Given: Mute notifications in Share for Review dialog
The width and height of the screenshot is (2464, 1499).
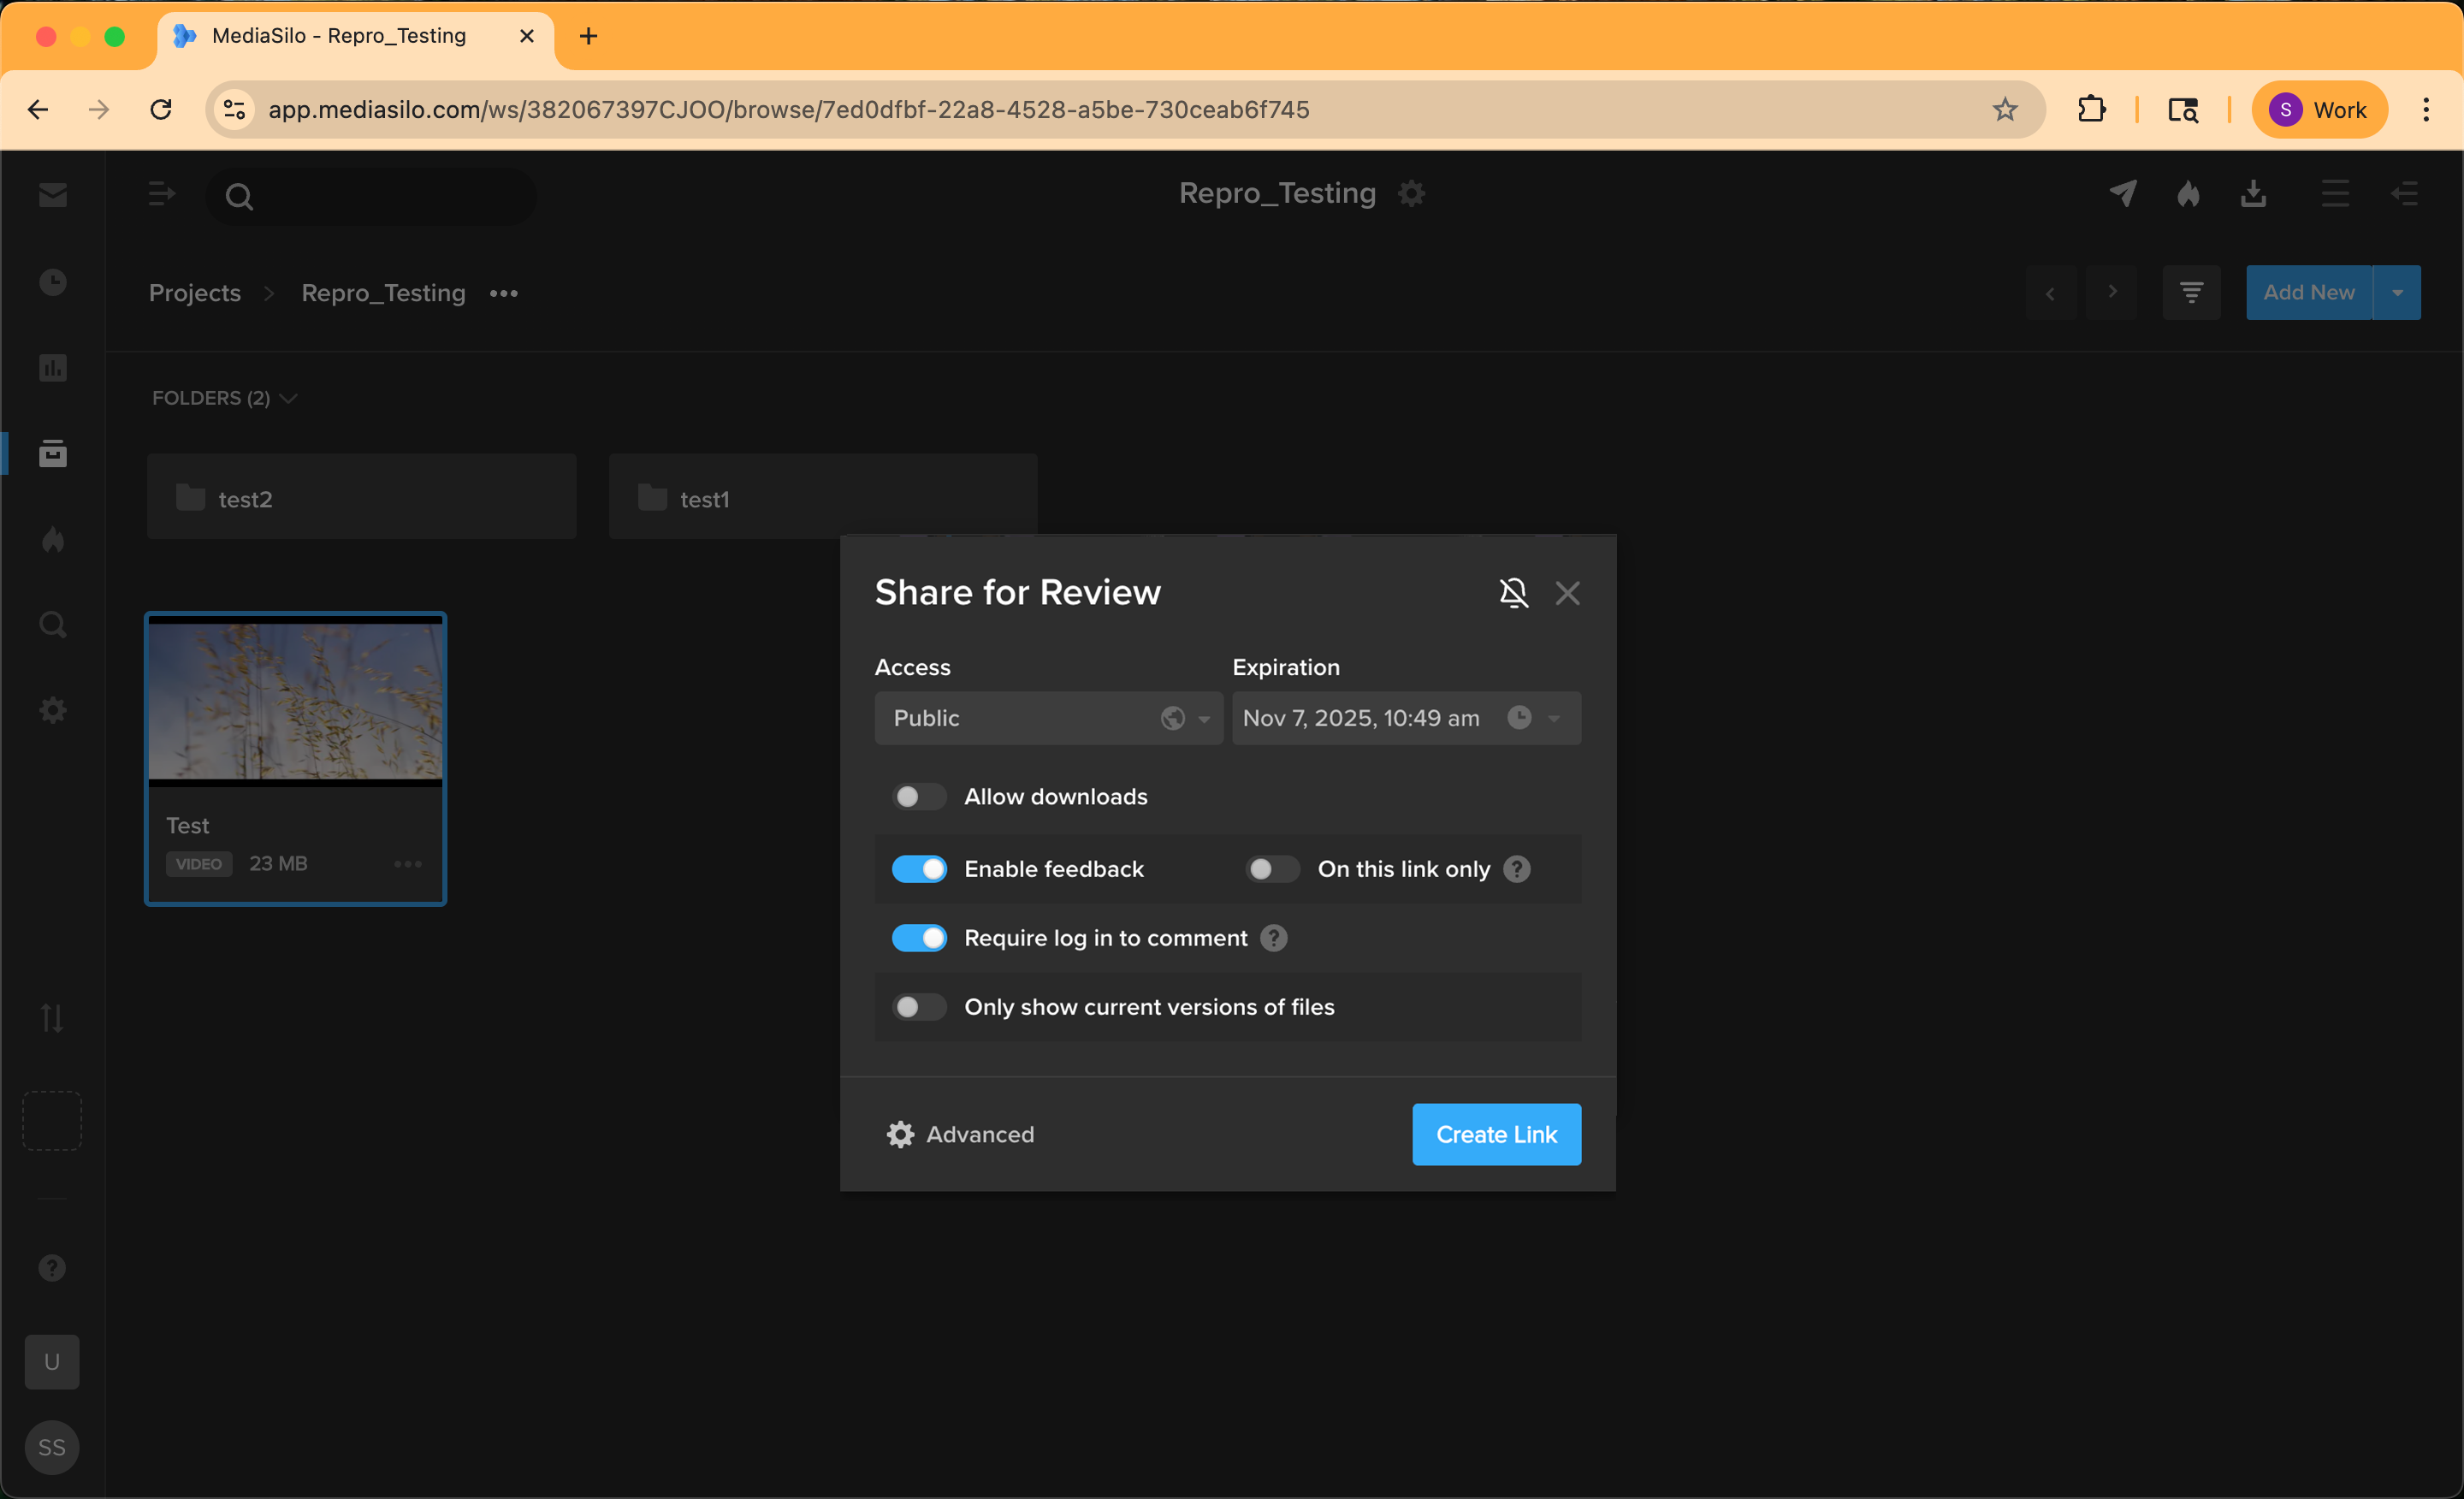Looking at the screenshot, I should (1514, 592).
